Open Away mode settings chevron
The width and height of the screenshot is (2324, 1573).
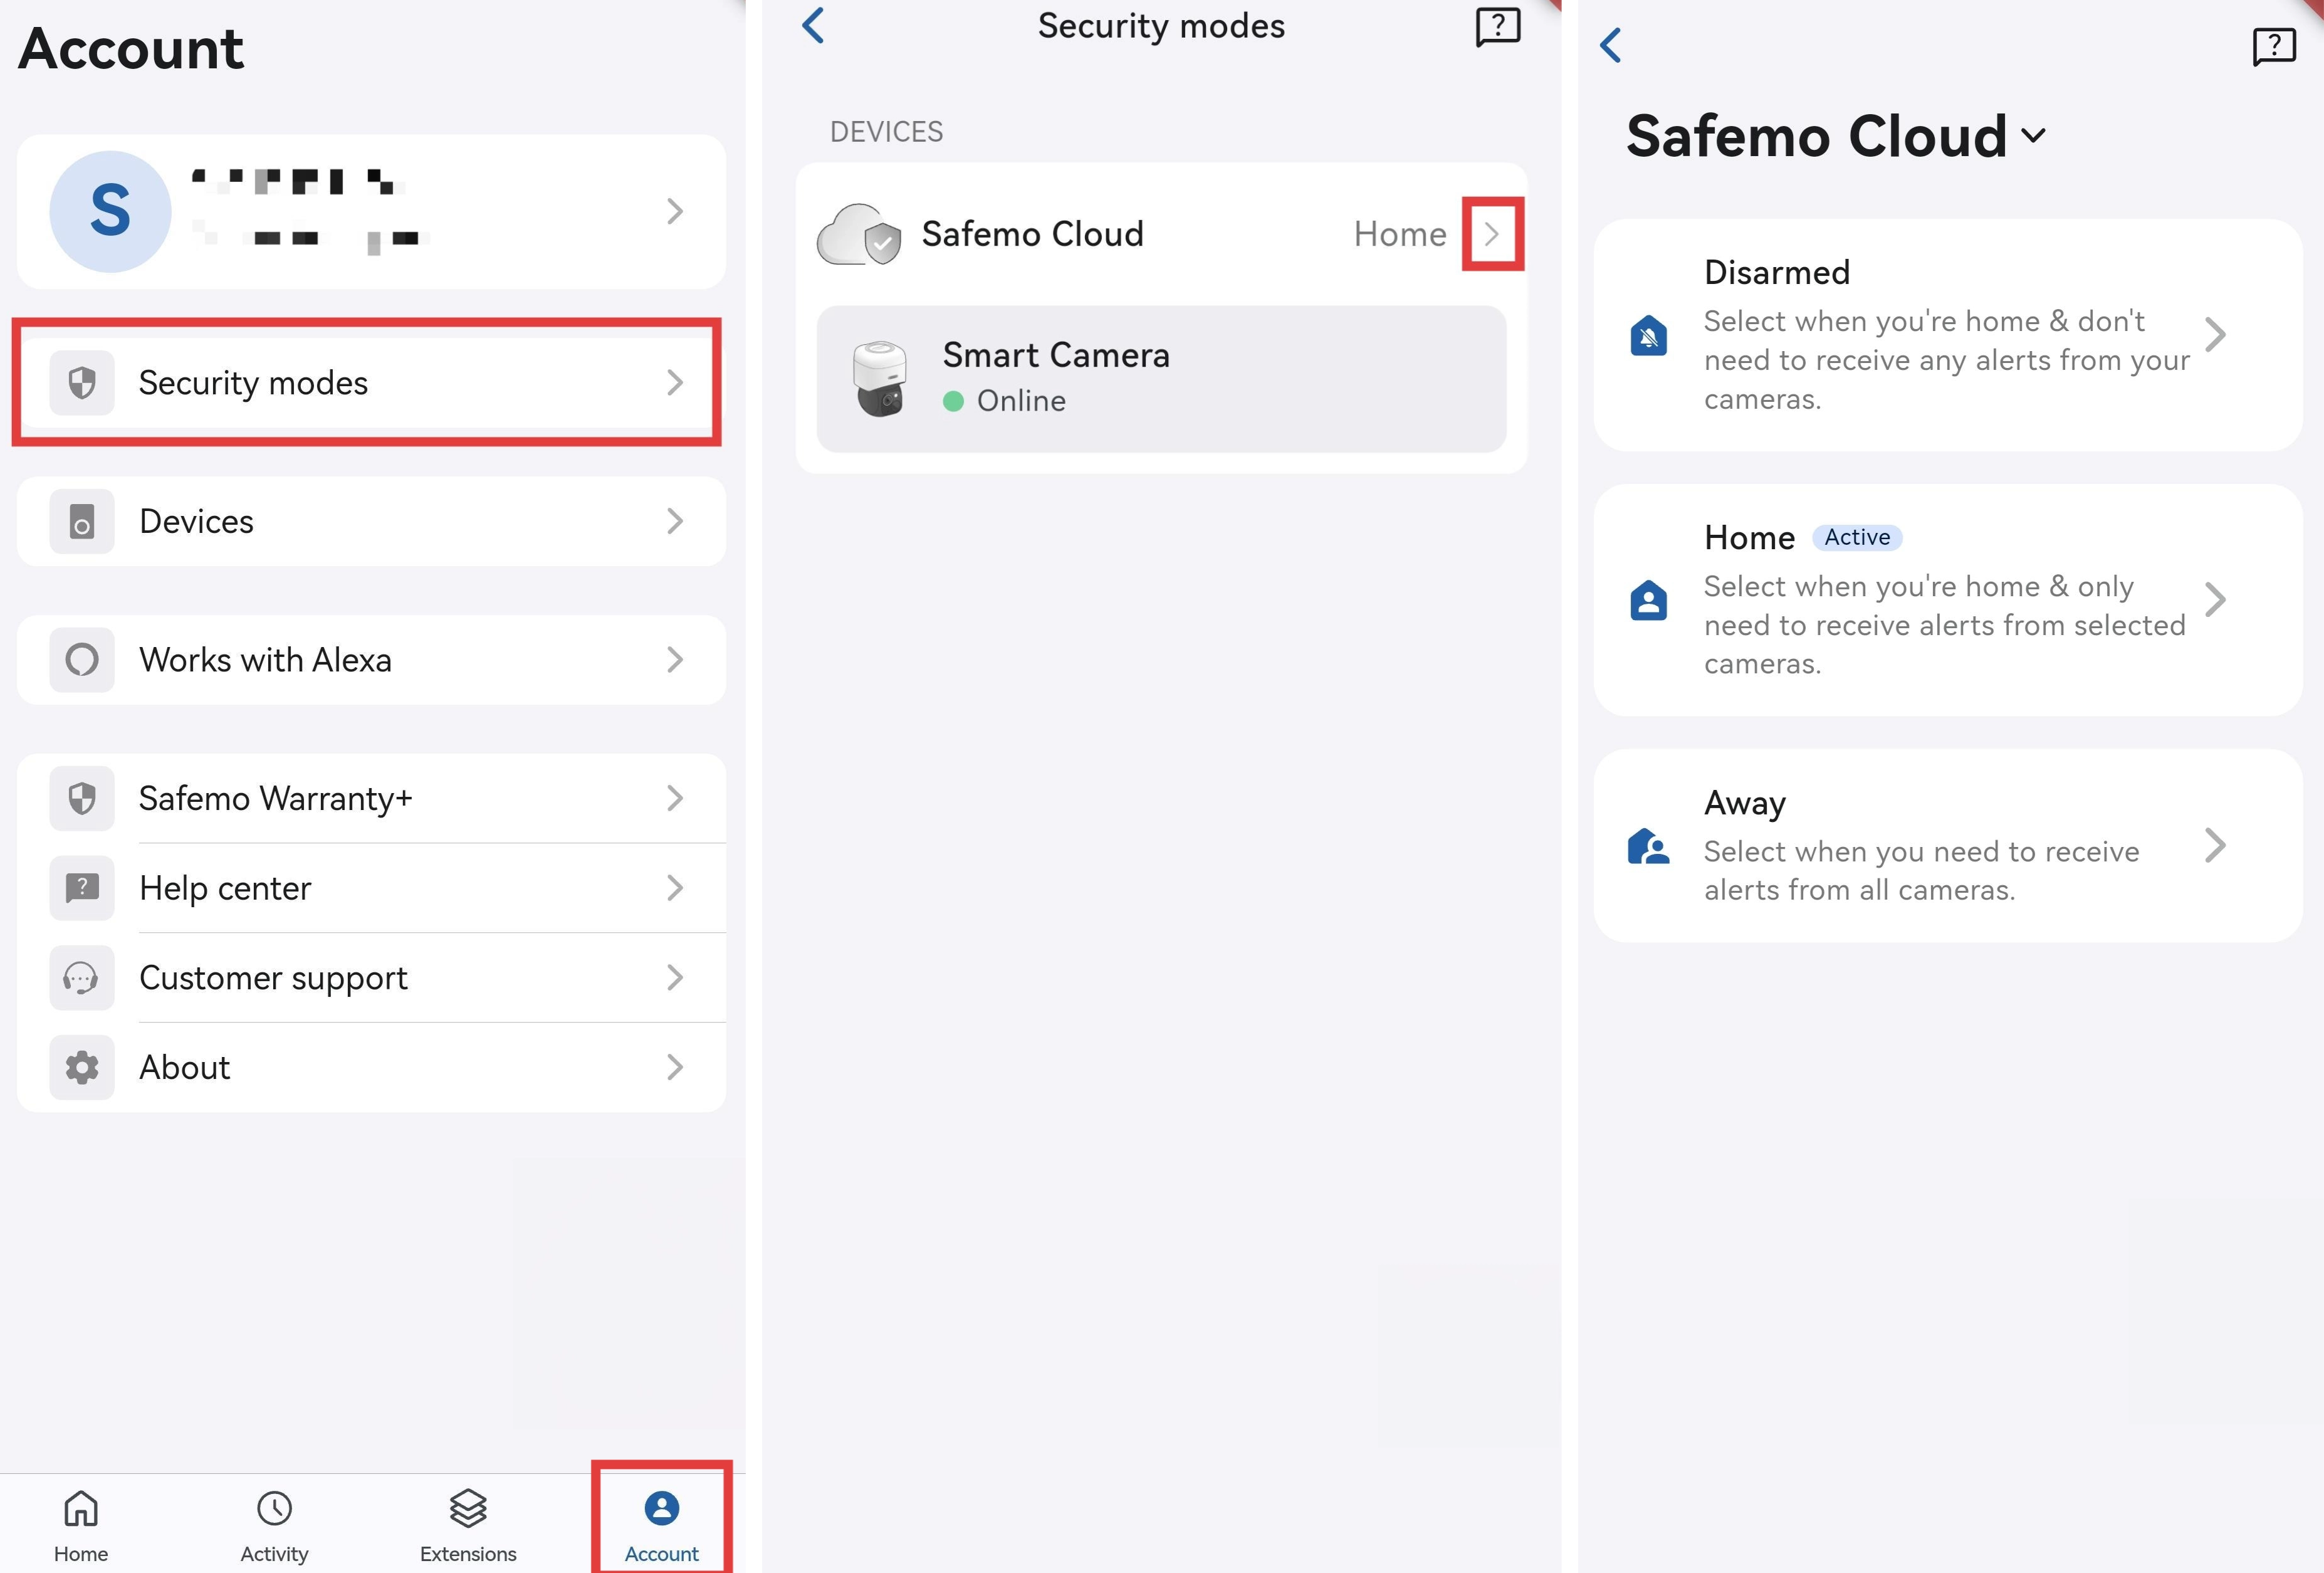pyautogui.click(x=2215, y=846)
